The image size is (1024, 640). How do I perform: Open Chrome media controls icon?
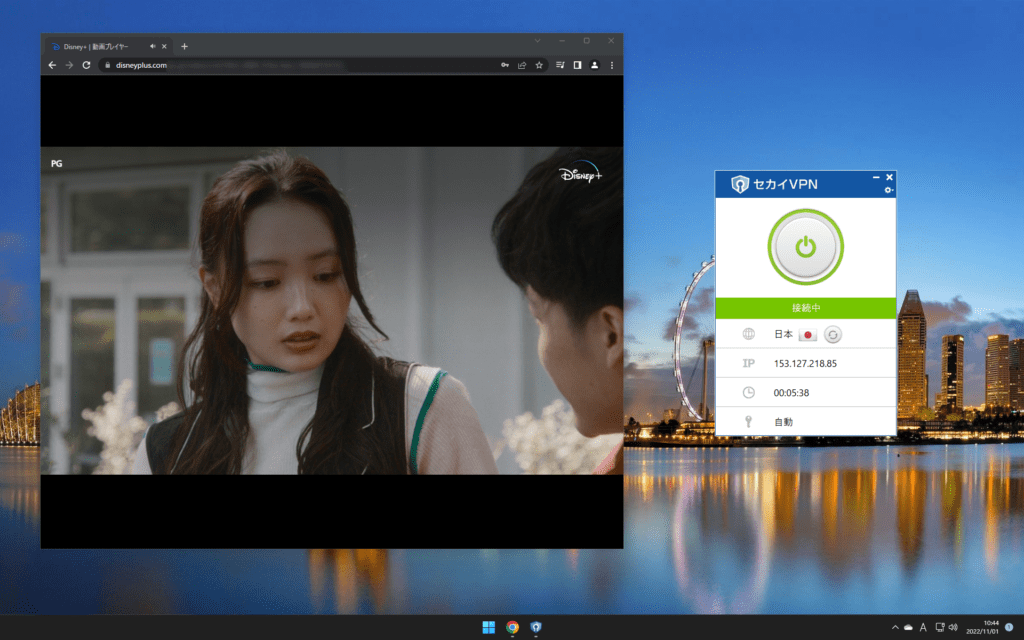point(560,65)
